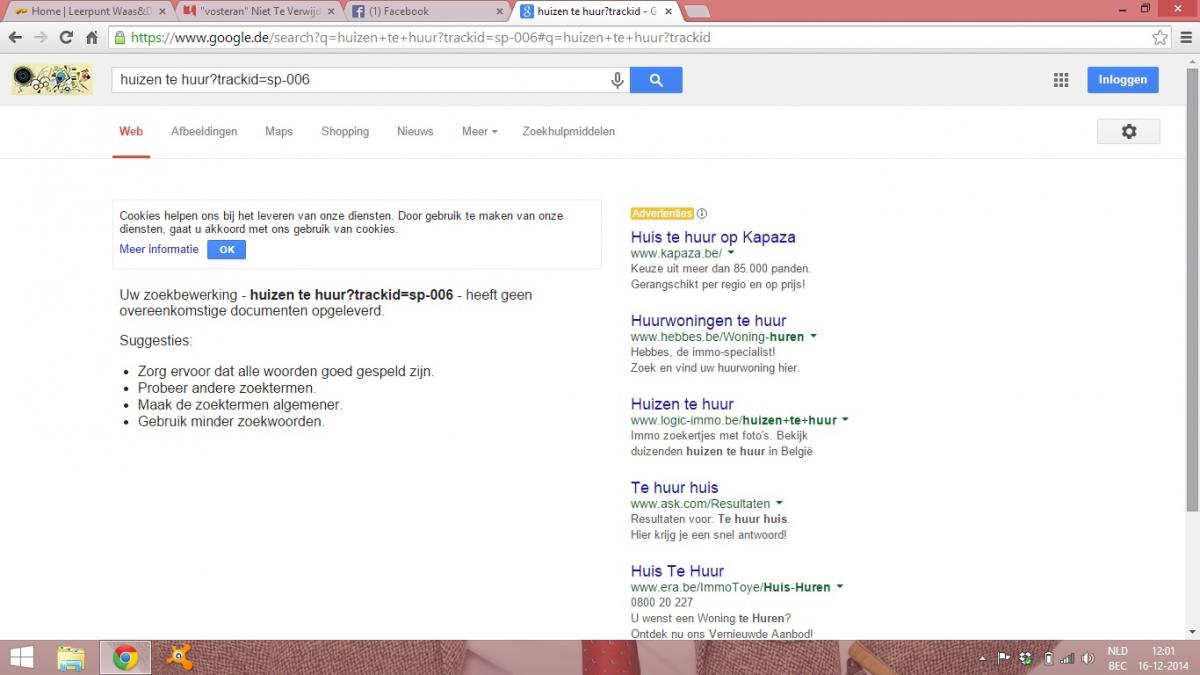The height and width of the screenshot is (675, 1200).
Task: Click the NLD BEC language indicator
Action: click(x=1117, y=658)
